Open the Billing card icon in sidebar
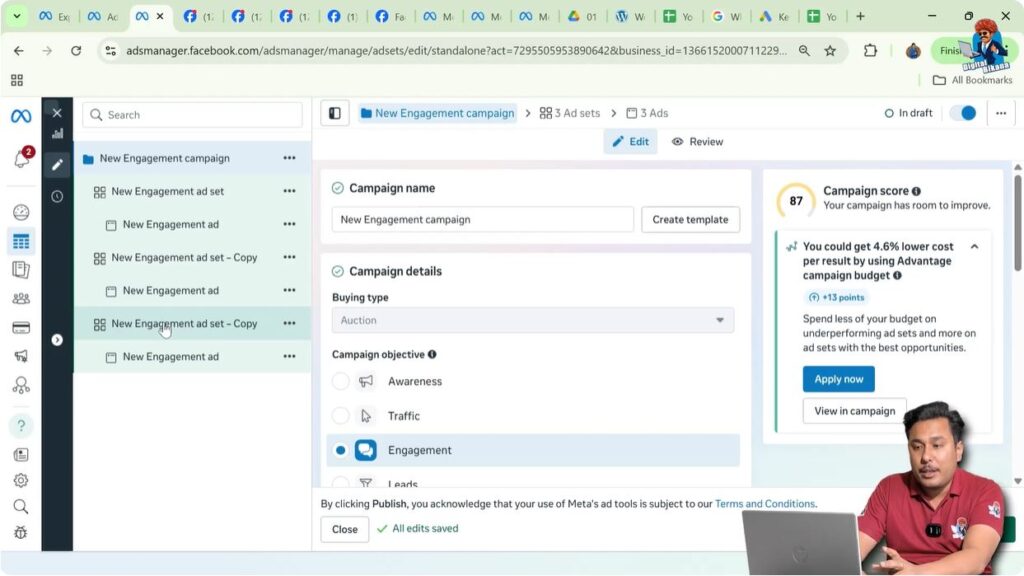This screenshot has height=576, width=1024. tap(21, 327)
